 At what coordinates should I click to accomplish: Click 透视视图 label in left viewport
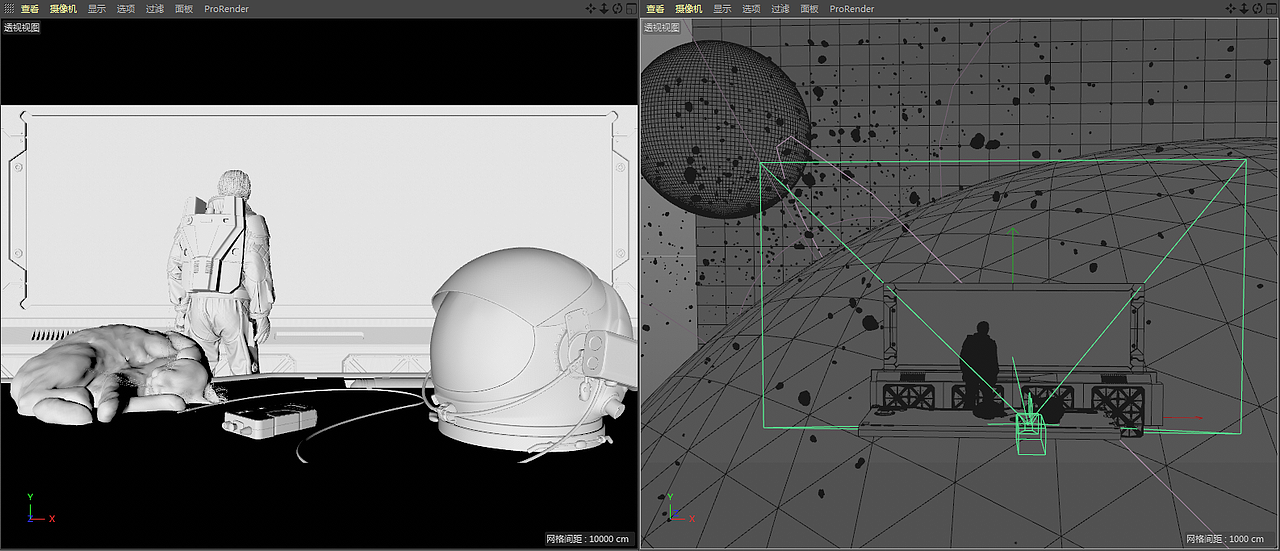(22, 27)
